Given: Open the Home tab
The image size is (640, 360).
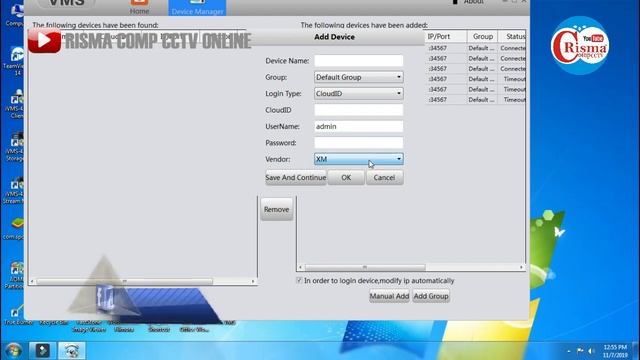Looking at the screenshot, I should tap(139, 7).
